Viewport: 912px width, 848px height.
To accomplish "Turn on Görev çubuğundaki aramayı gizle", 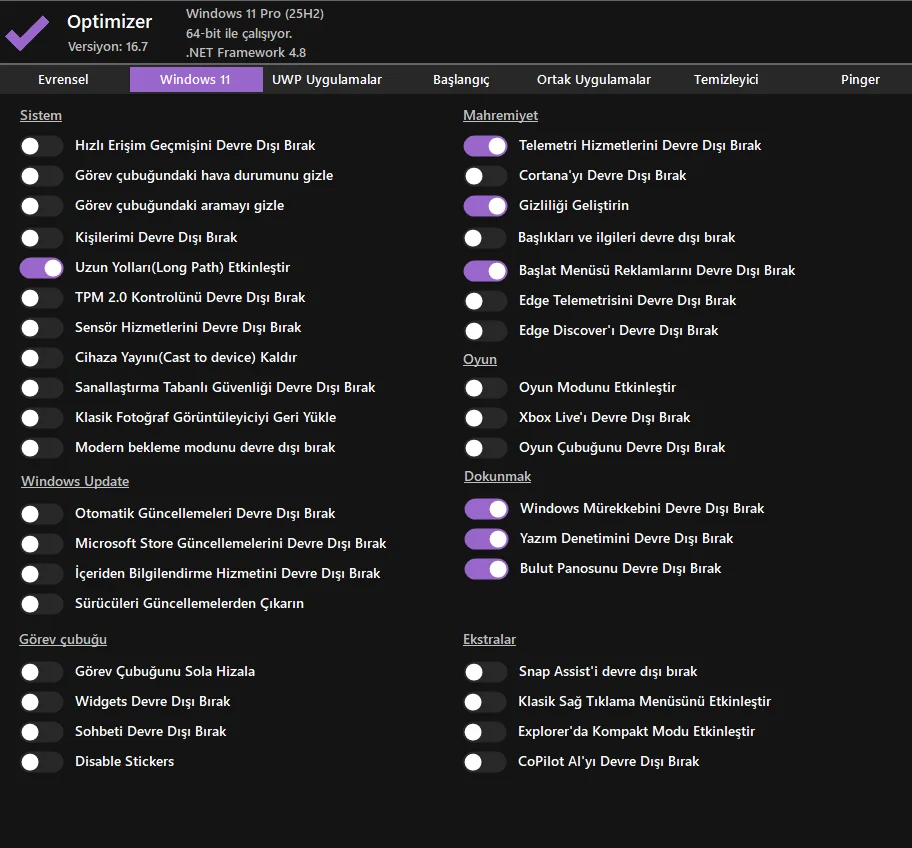I will tap(41, 206).
